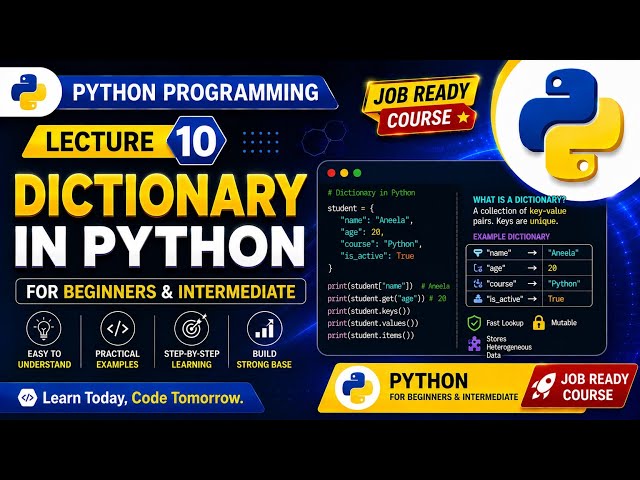Click the icon left of "age" table key
Viewport: 640px width, 480px height.
(478, 268)
